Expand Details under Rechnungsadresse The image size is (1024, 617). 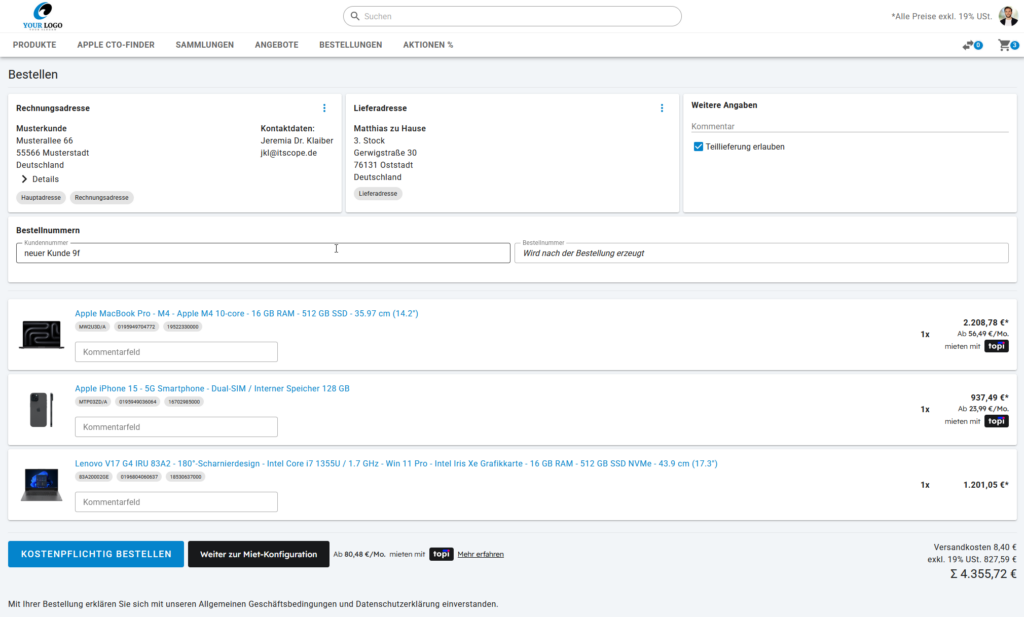pyautogui.click(x=40, y=179)
